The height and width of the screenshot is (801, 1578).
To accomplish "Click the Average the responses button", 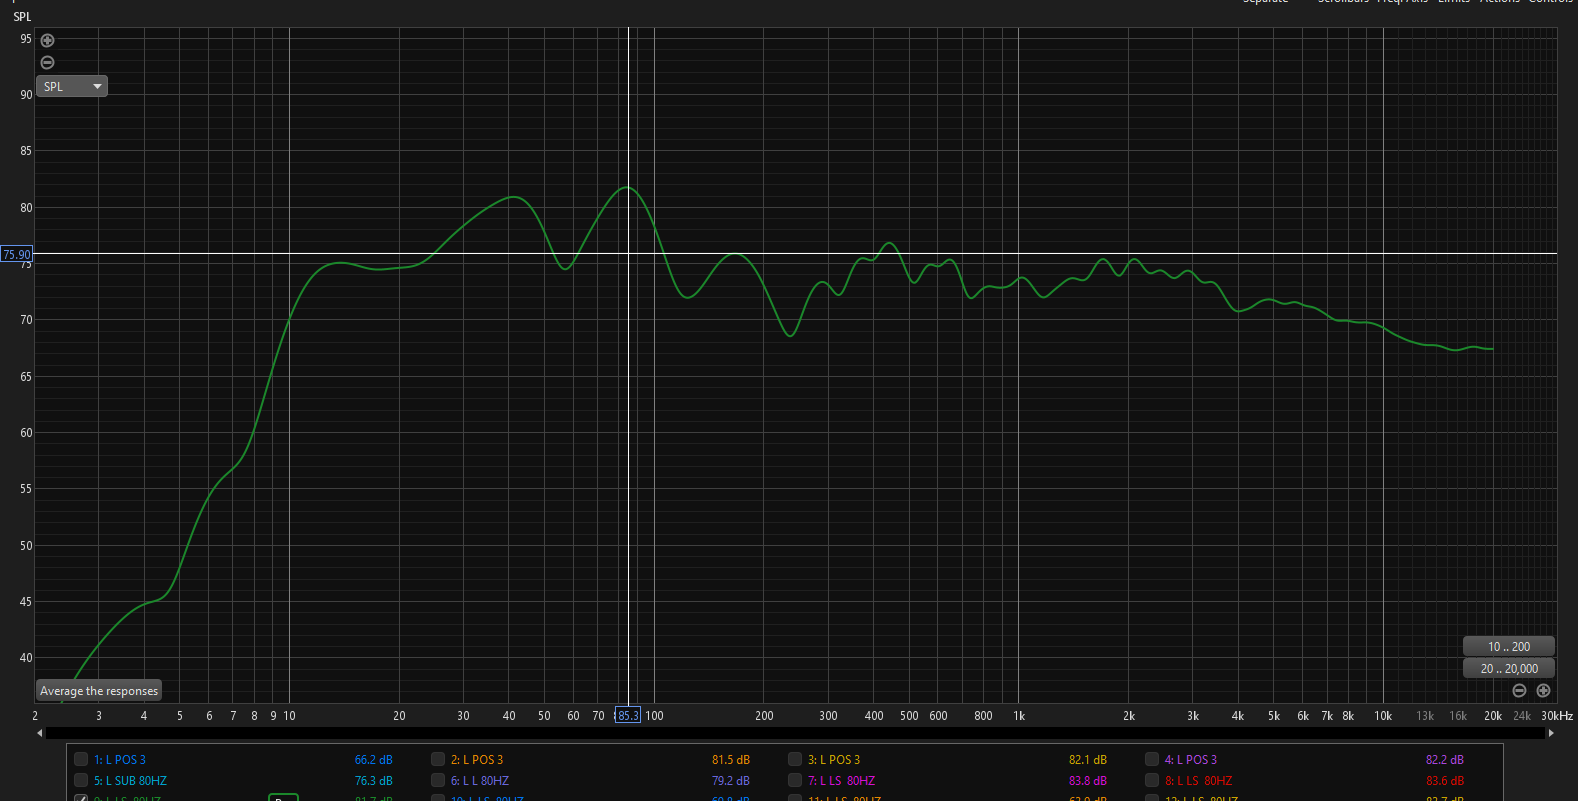I will coord(99,691).
